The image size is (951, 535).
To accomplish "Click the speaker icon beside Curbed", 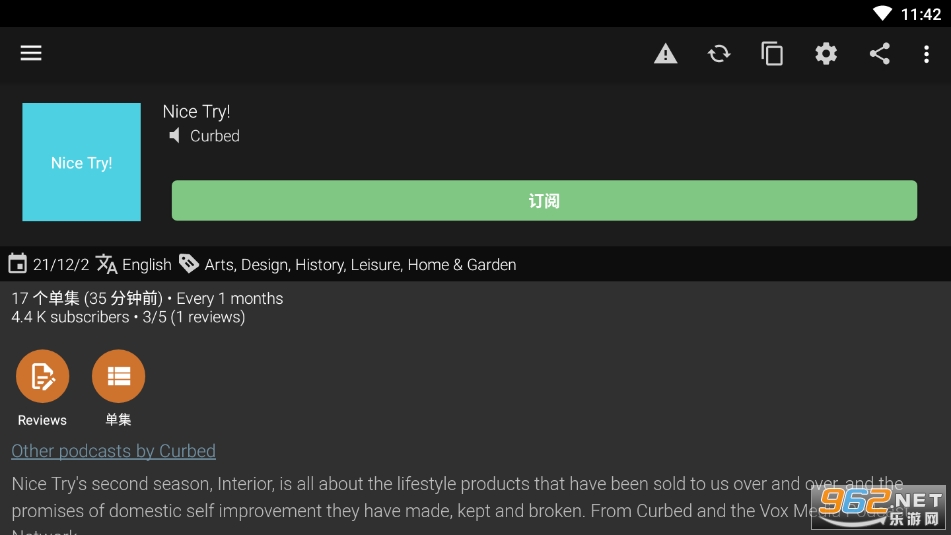I will (175, 136).
